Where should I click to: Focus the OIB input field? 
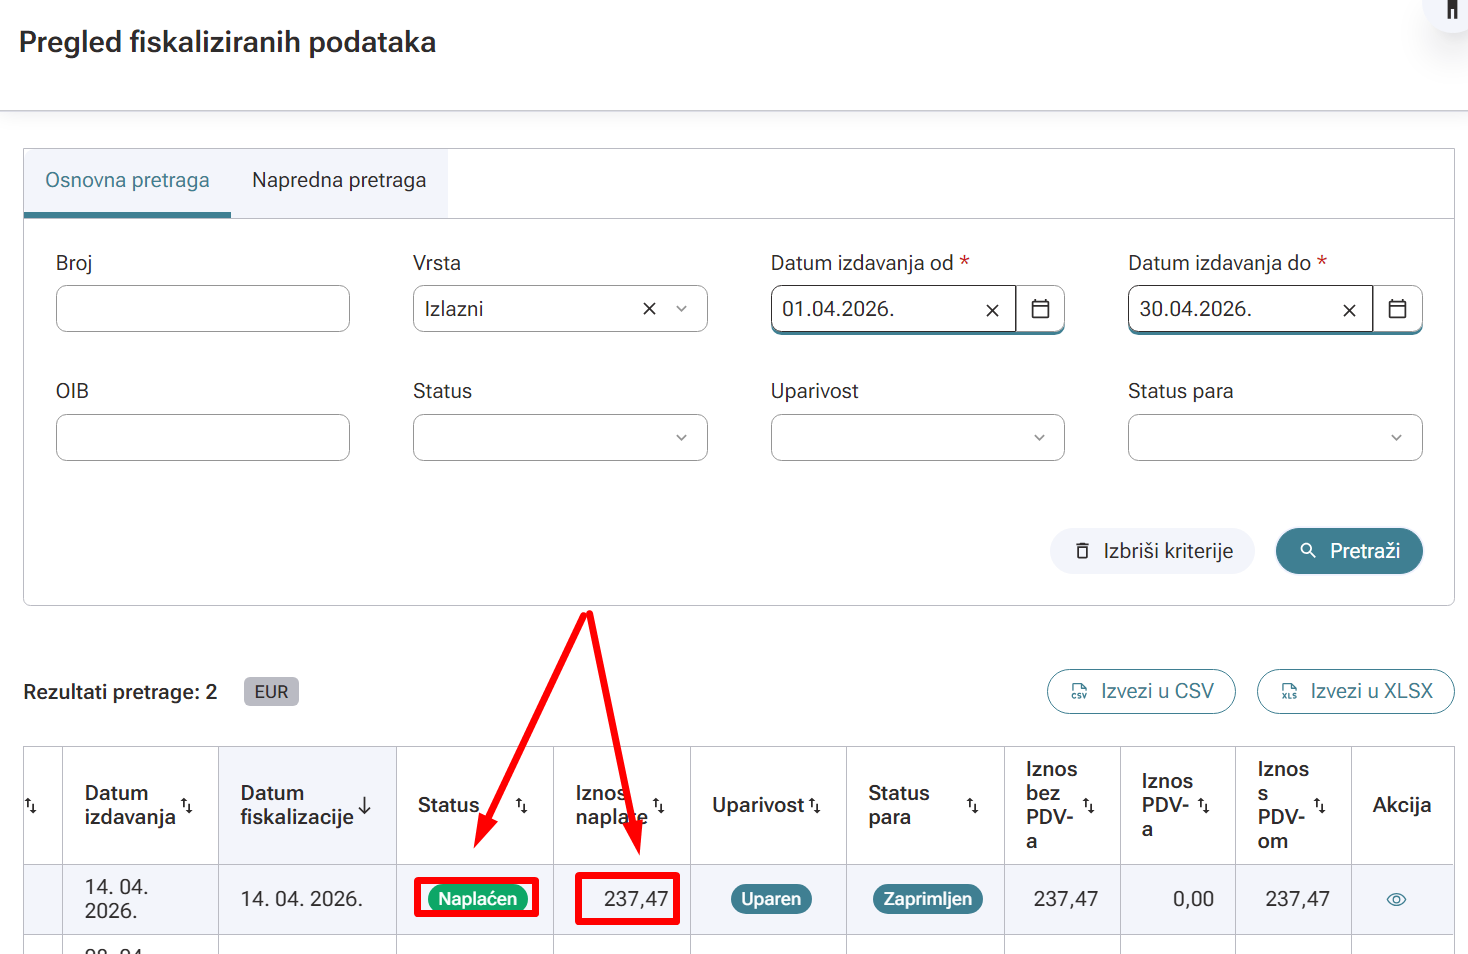(x=203, y=437)
